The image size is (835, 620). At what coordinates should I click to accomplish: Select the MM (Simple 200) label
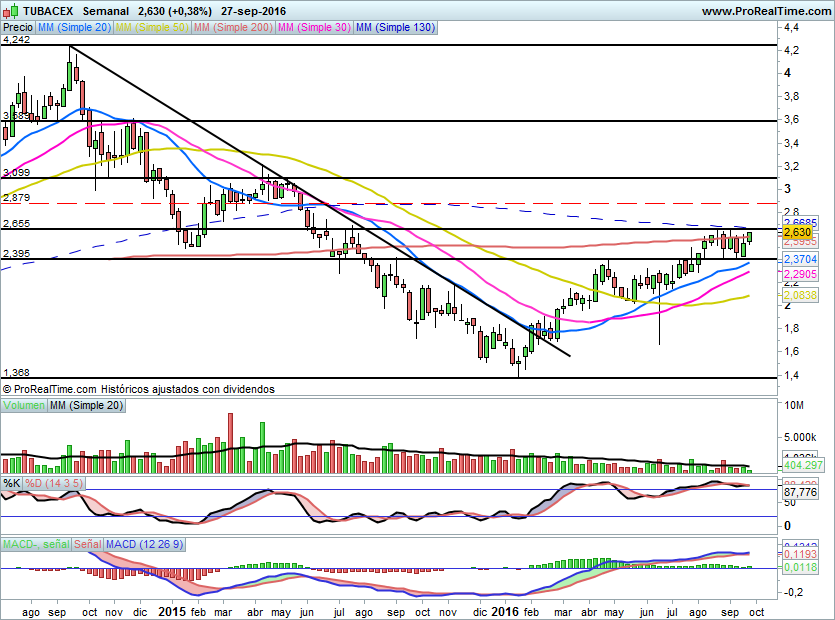click(232, 28)
